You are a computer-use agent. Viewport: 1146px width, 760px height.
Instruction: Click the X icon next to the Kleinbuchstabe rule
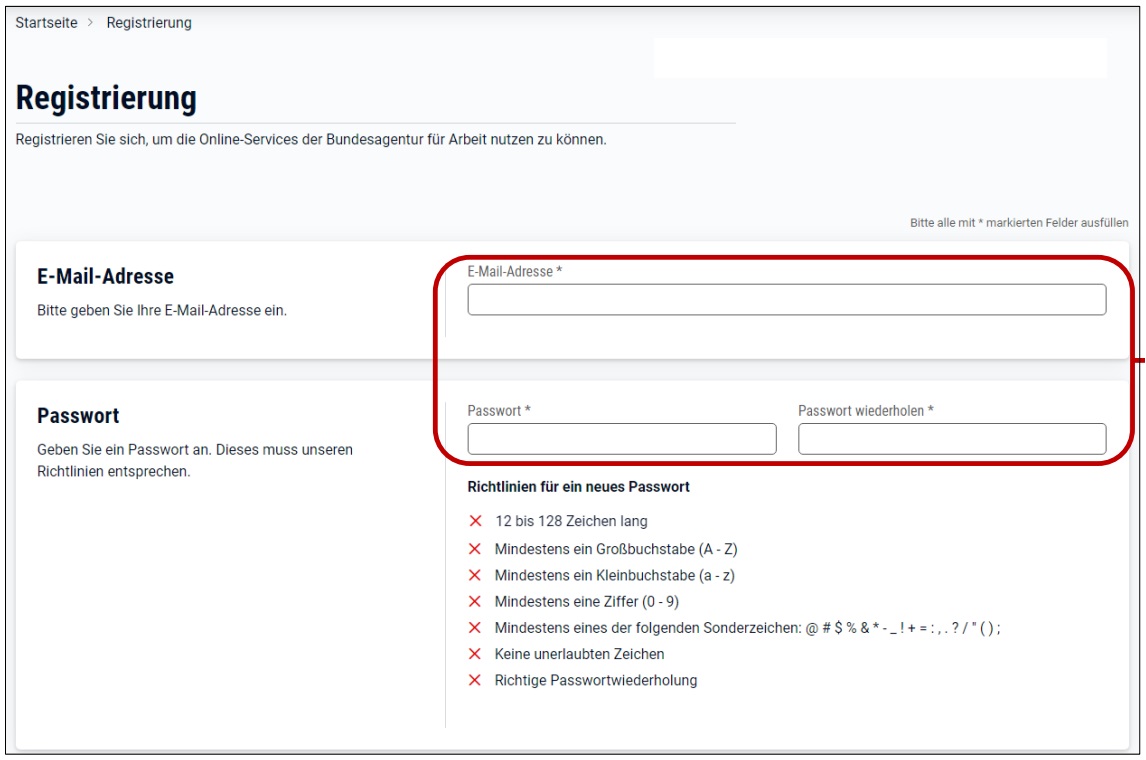point(475,575)
